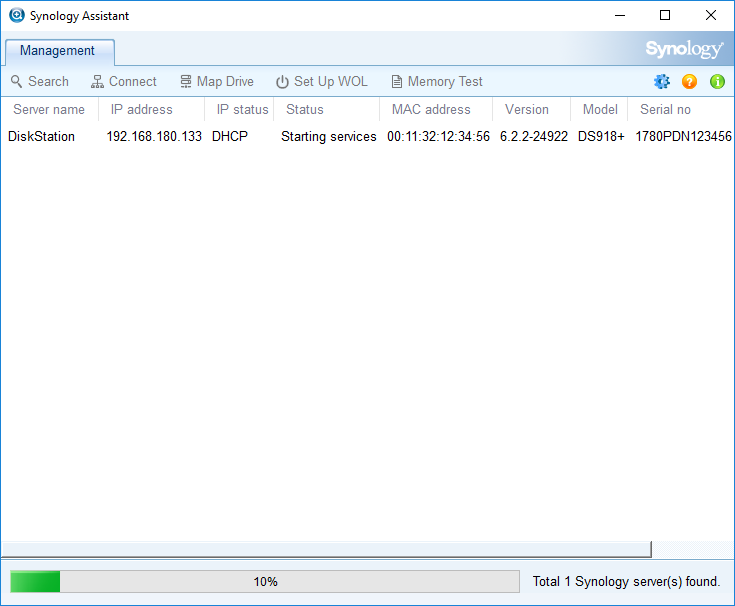Click the horizontal scrollbar thumb
The image size is (735, 606).
point(327,549)
